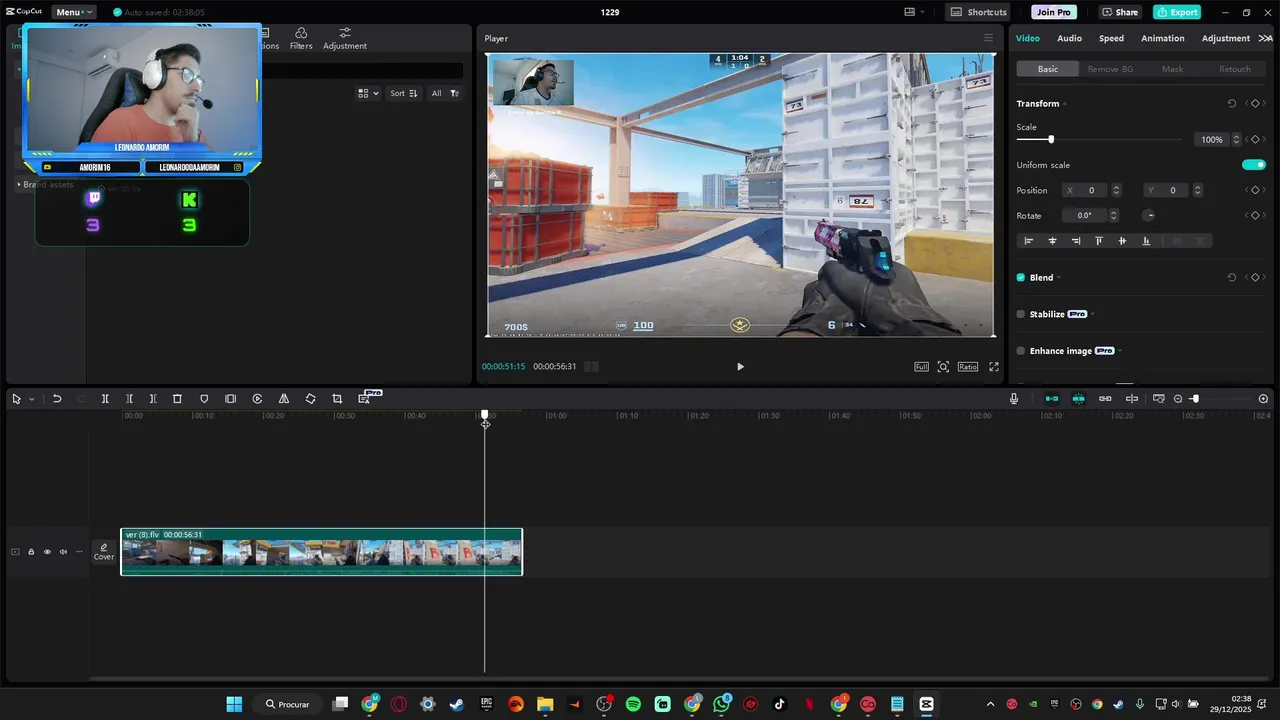Click the Cover button on timeline

point(104,552)
